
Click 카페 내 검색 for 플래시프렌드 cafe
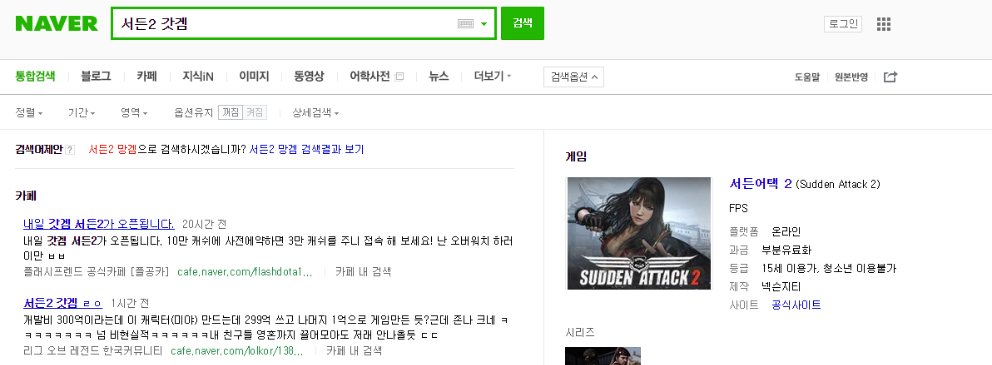click(363, 272)
